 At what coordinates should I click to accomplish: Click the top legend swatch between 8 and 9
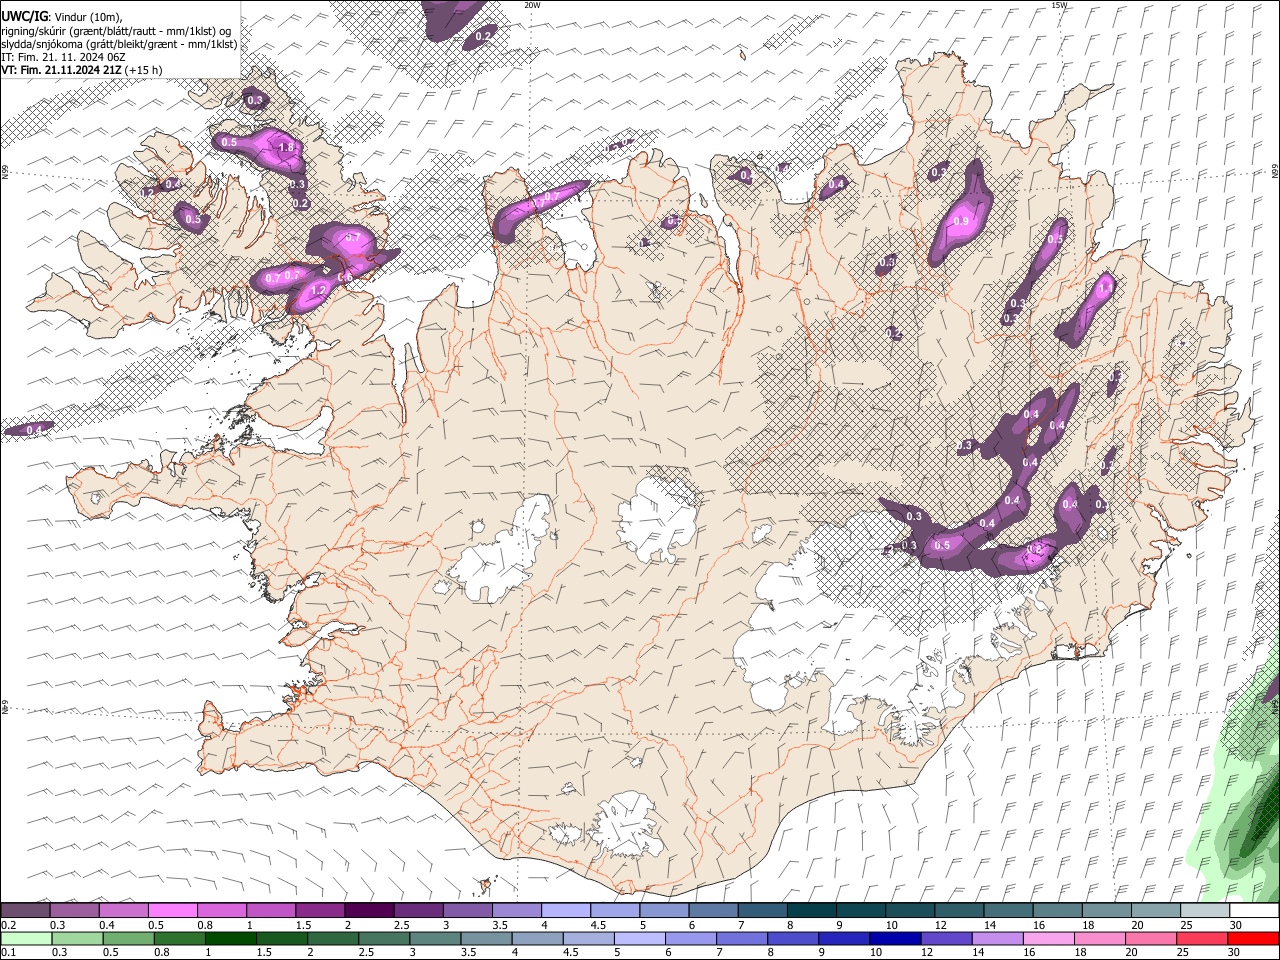pos(812,911)
